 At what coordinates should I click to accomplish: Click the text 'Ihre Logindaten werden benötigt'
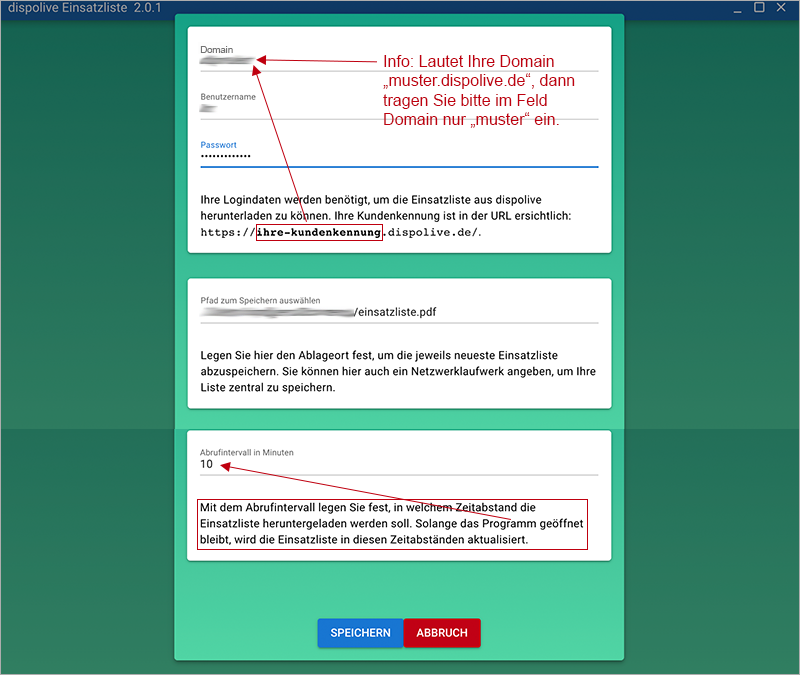click(284, 199)
